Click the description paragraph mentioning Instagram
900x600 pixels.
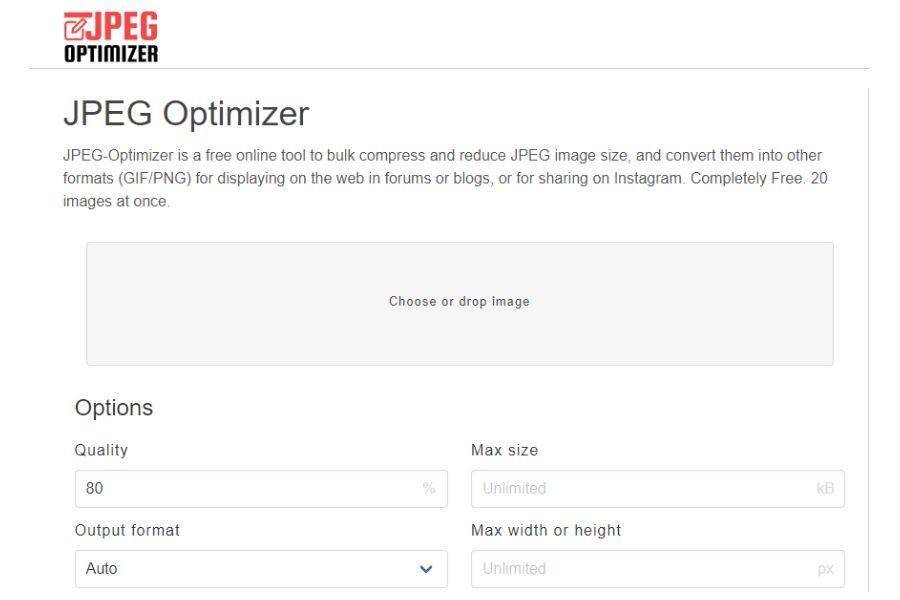point(445,178)
